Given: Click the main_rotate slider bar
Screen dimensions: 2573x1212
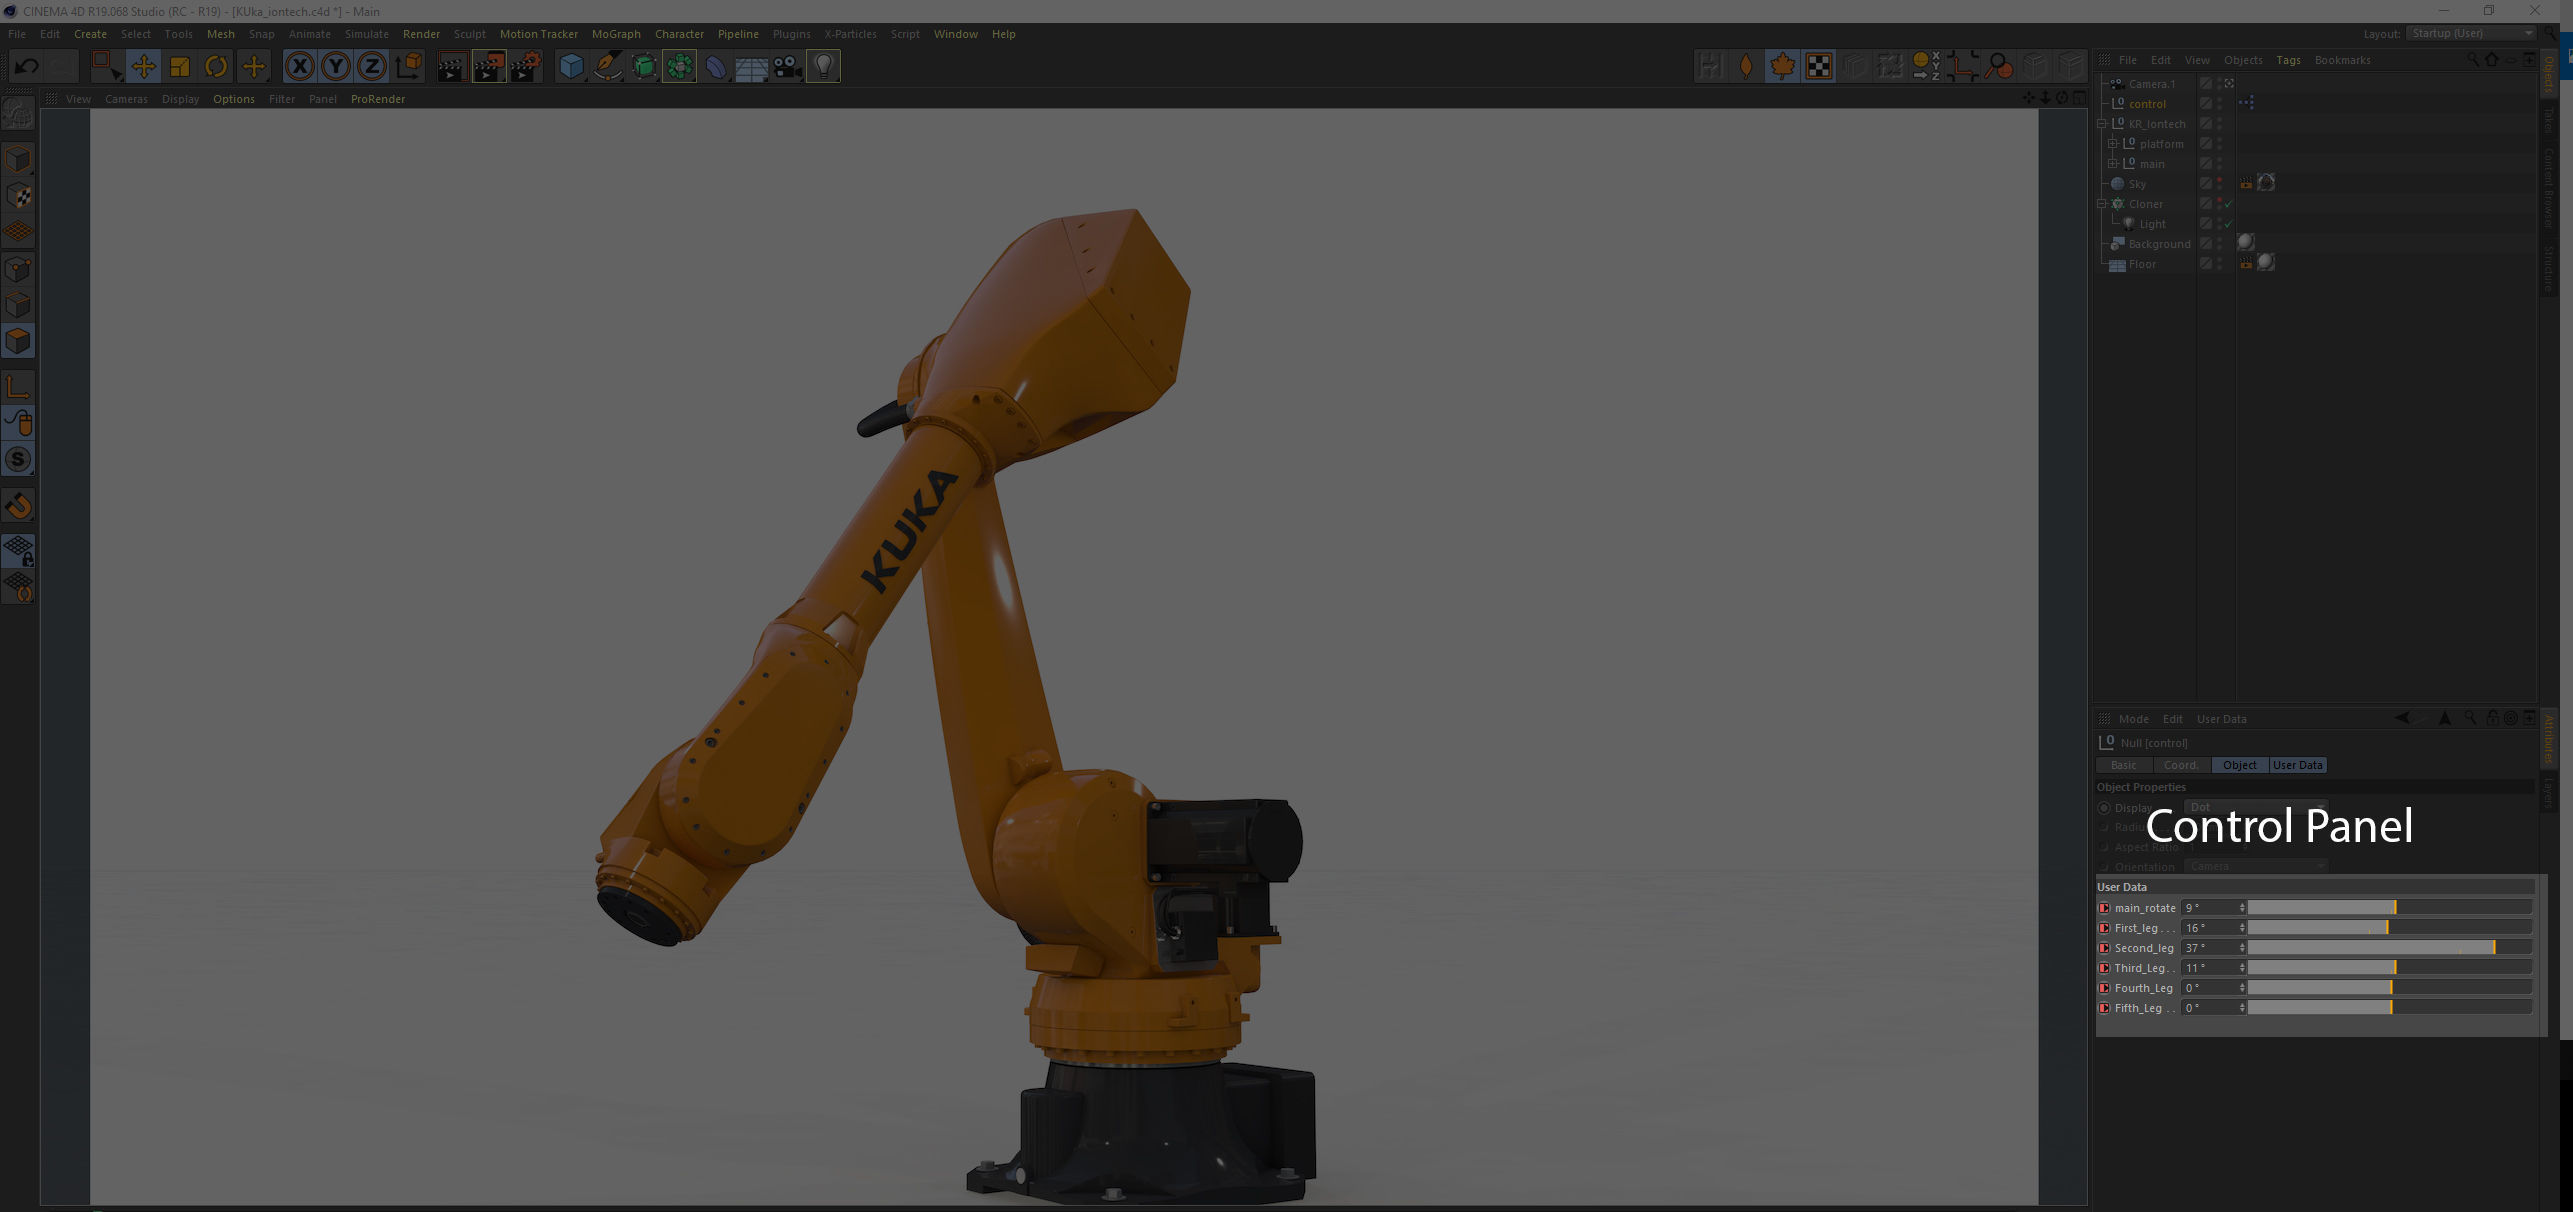Looking at the screenshot, I should pos(2389,908).
